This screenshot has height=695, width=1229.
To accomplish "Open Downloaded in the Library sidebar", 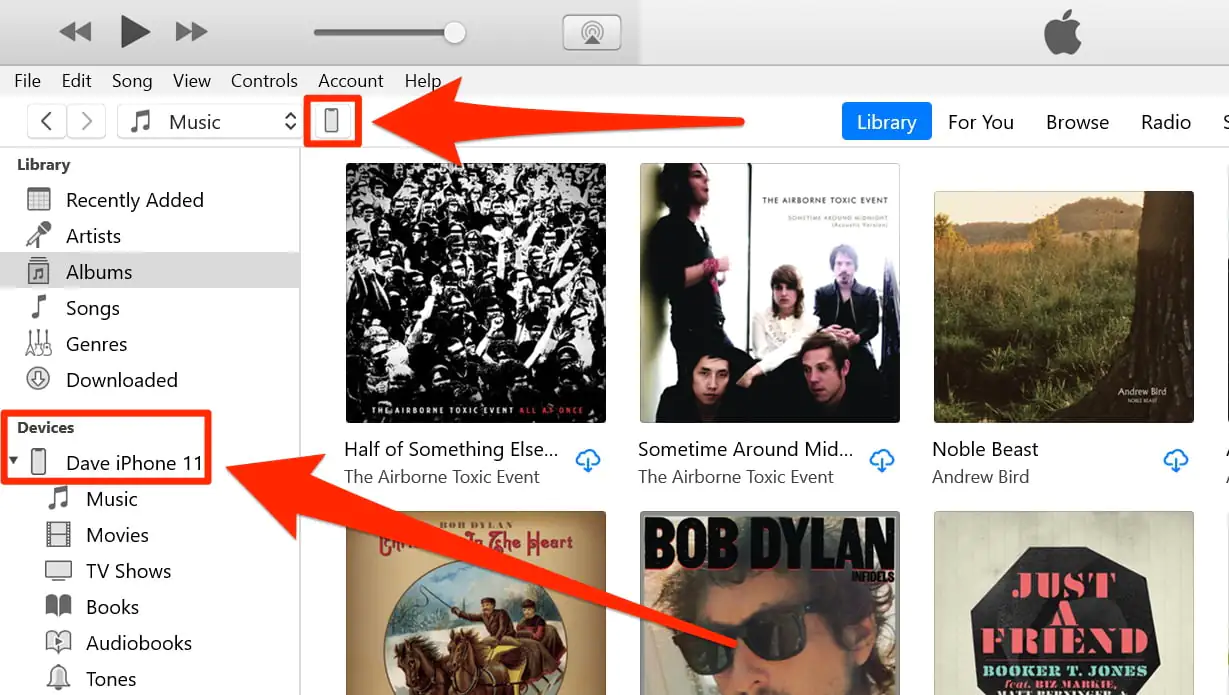I will (x=121, y=380).
